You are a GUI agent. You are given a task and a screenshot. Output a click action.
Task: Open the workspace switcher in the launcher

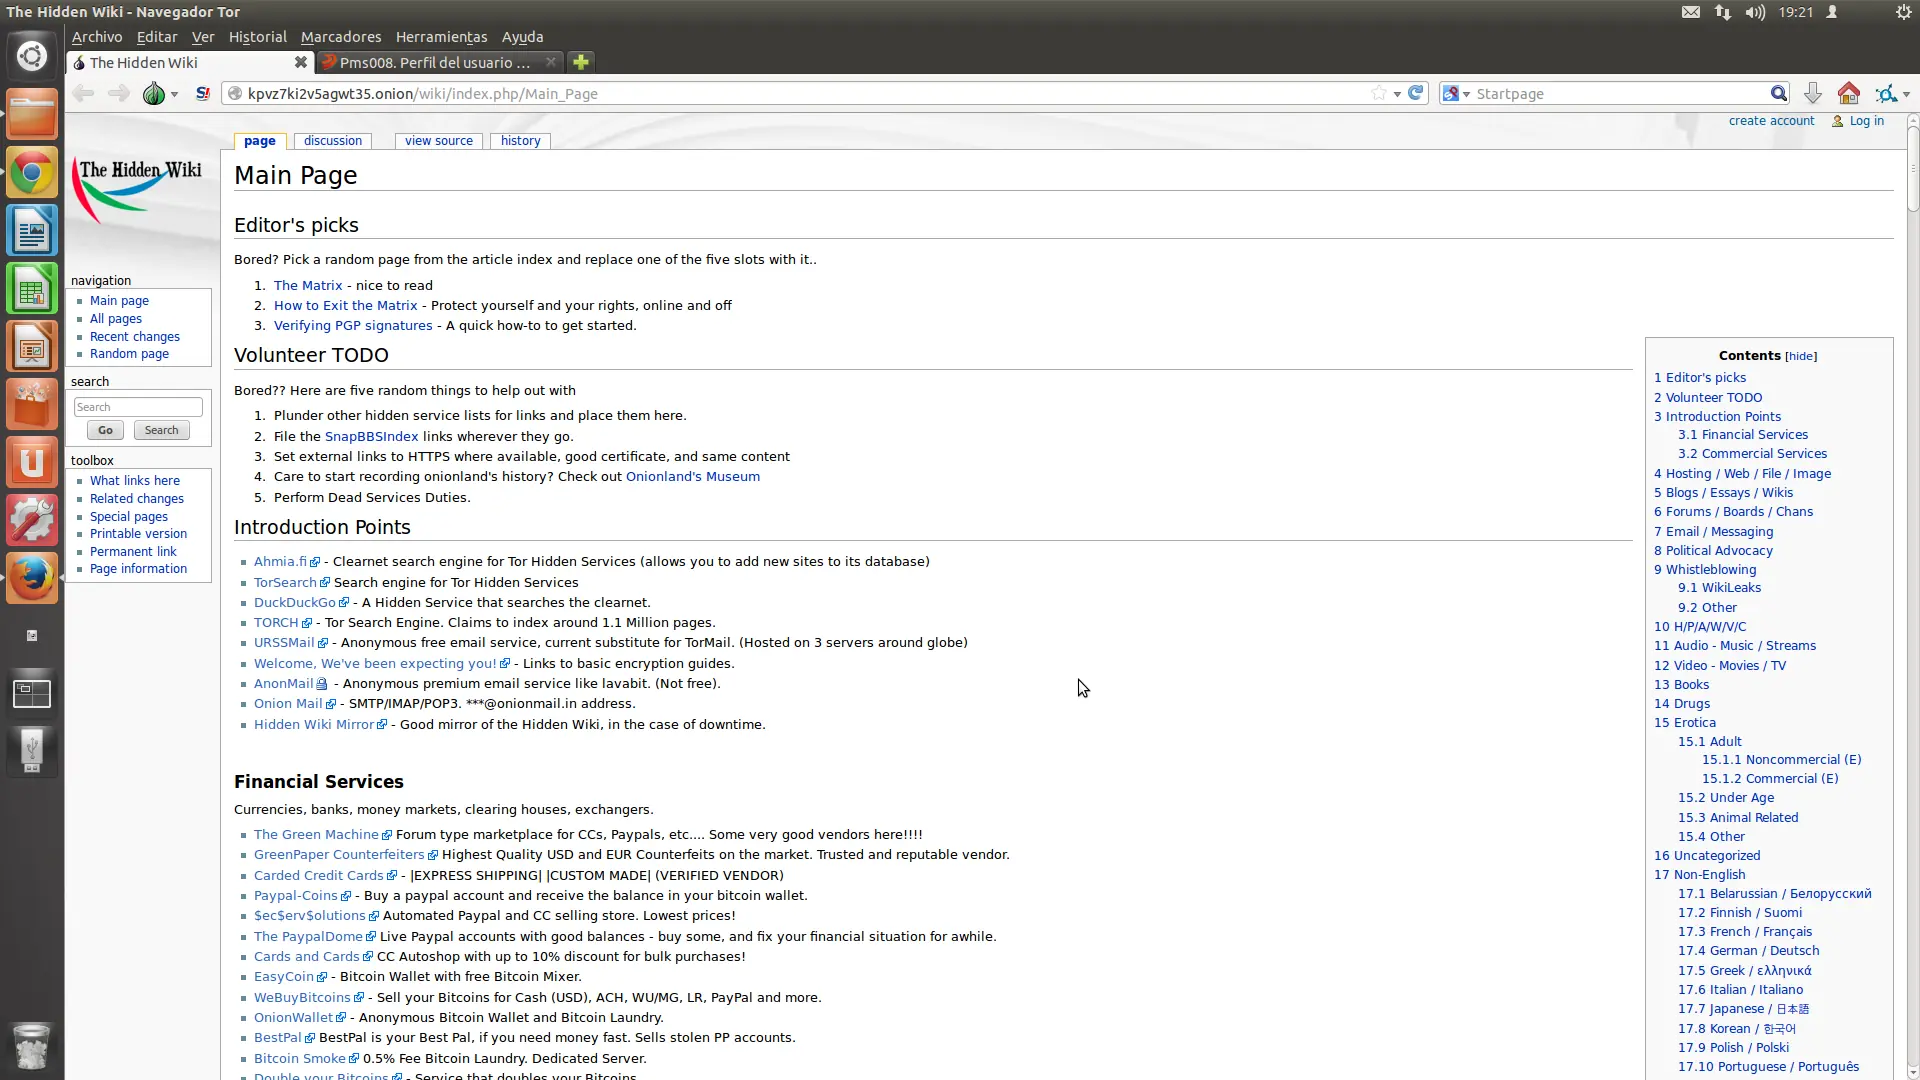tap(32, 693)
